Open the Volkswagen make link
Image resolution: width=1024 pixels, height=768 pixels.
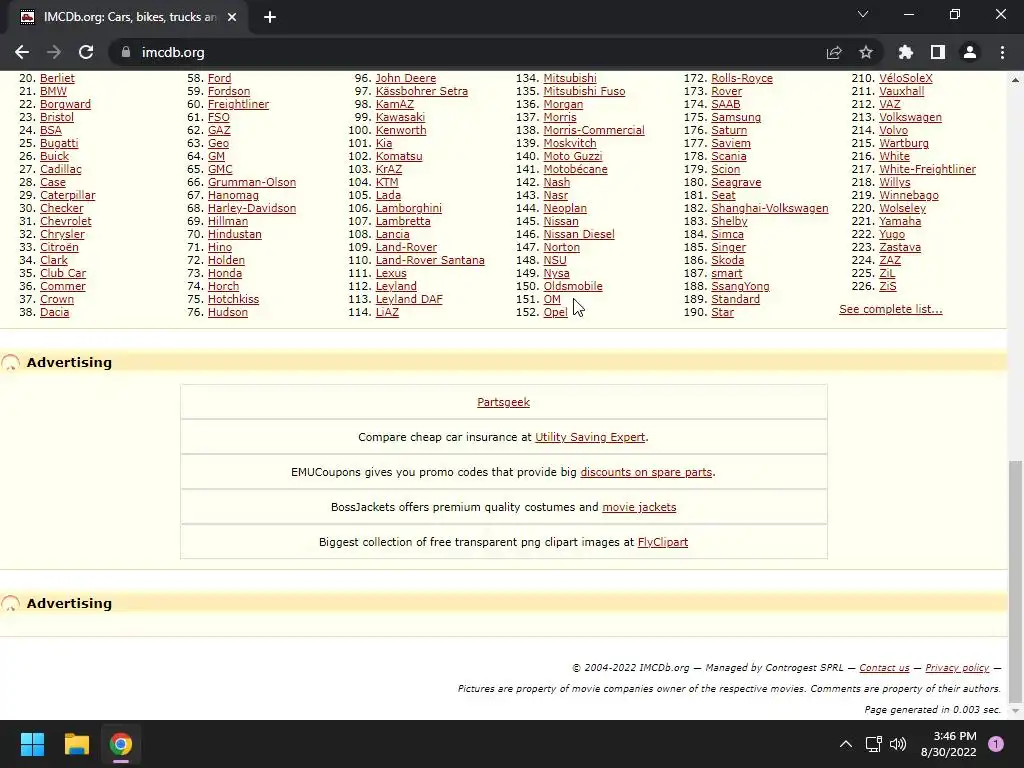pyautogui.click(x=910, y=118)
